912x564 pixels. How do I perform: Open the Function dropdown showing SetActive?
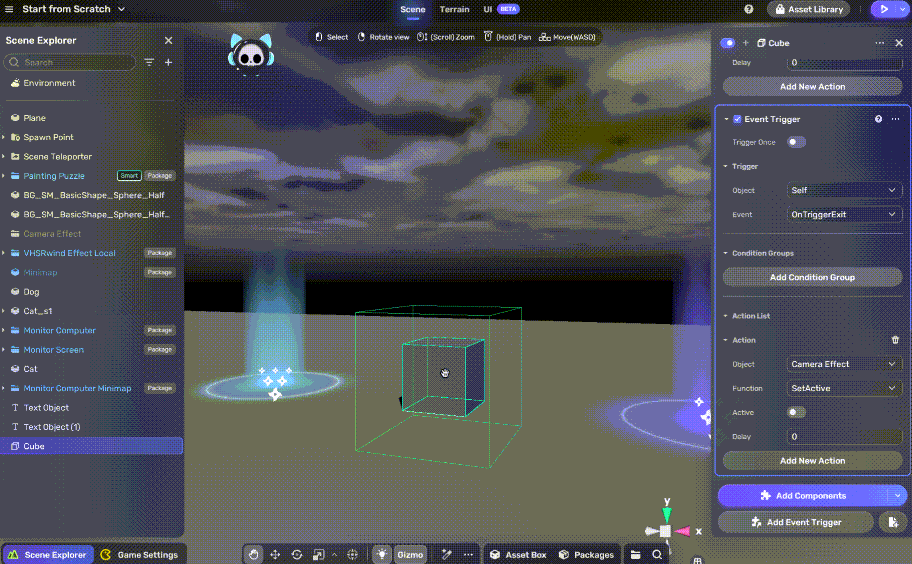844,388
